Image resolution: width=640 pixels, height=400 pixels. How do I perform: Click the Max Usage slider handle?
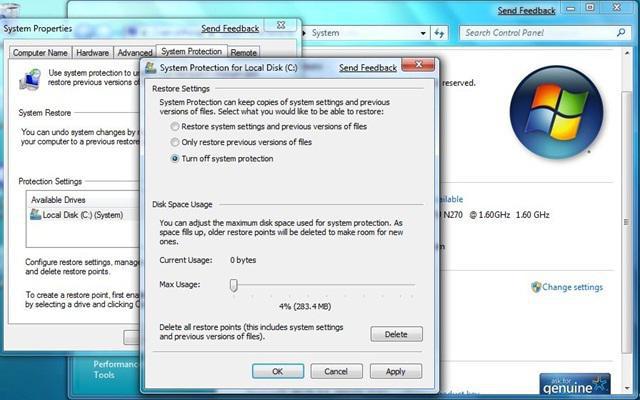[x=233, y=285]
